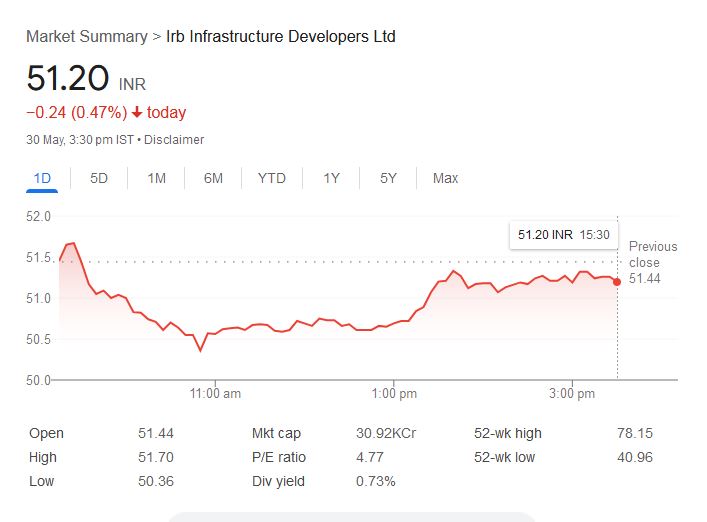Switch to the 1Y chart tab
The width and height of the screenshot is (707, 522).
(331, 178)
